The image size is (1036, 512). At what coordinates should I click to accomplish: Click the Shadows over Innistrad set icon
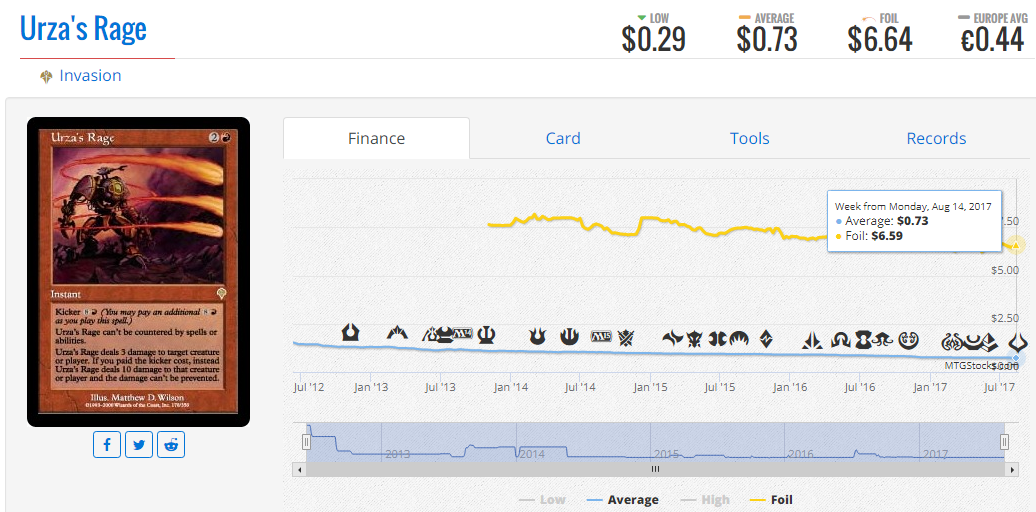(x=840, y=340)
